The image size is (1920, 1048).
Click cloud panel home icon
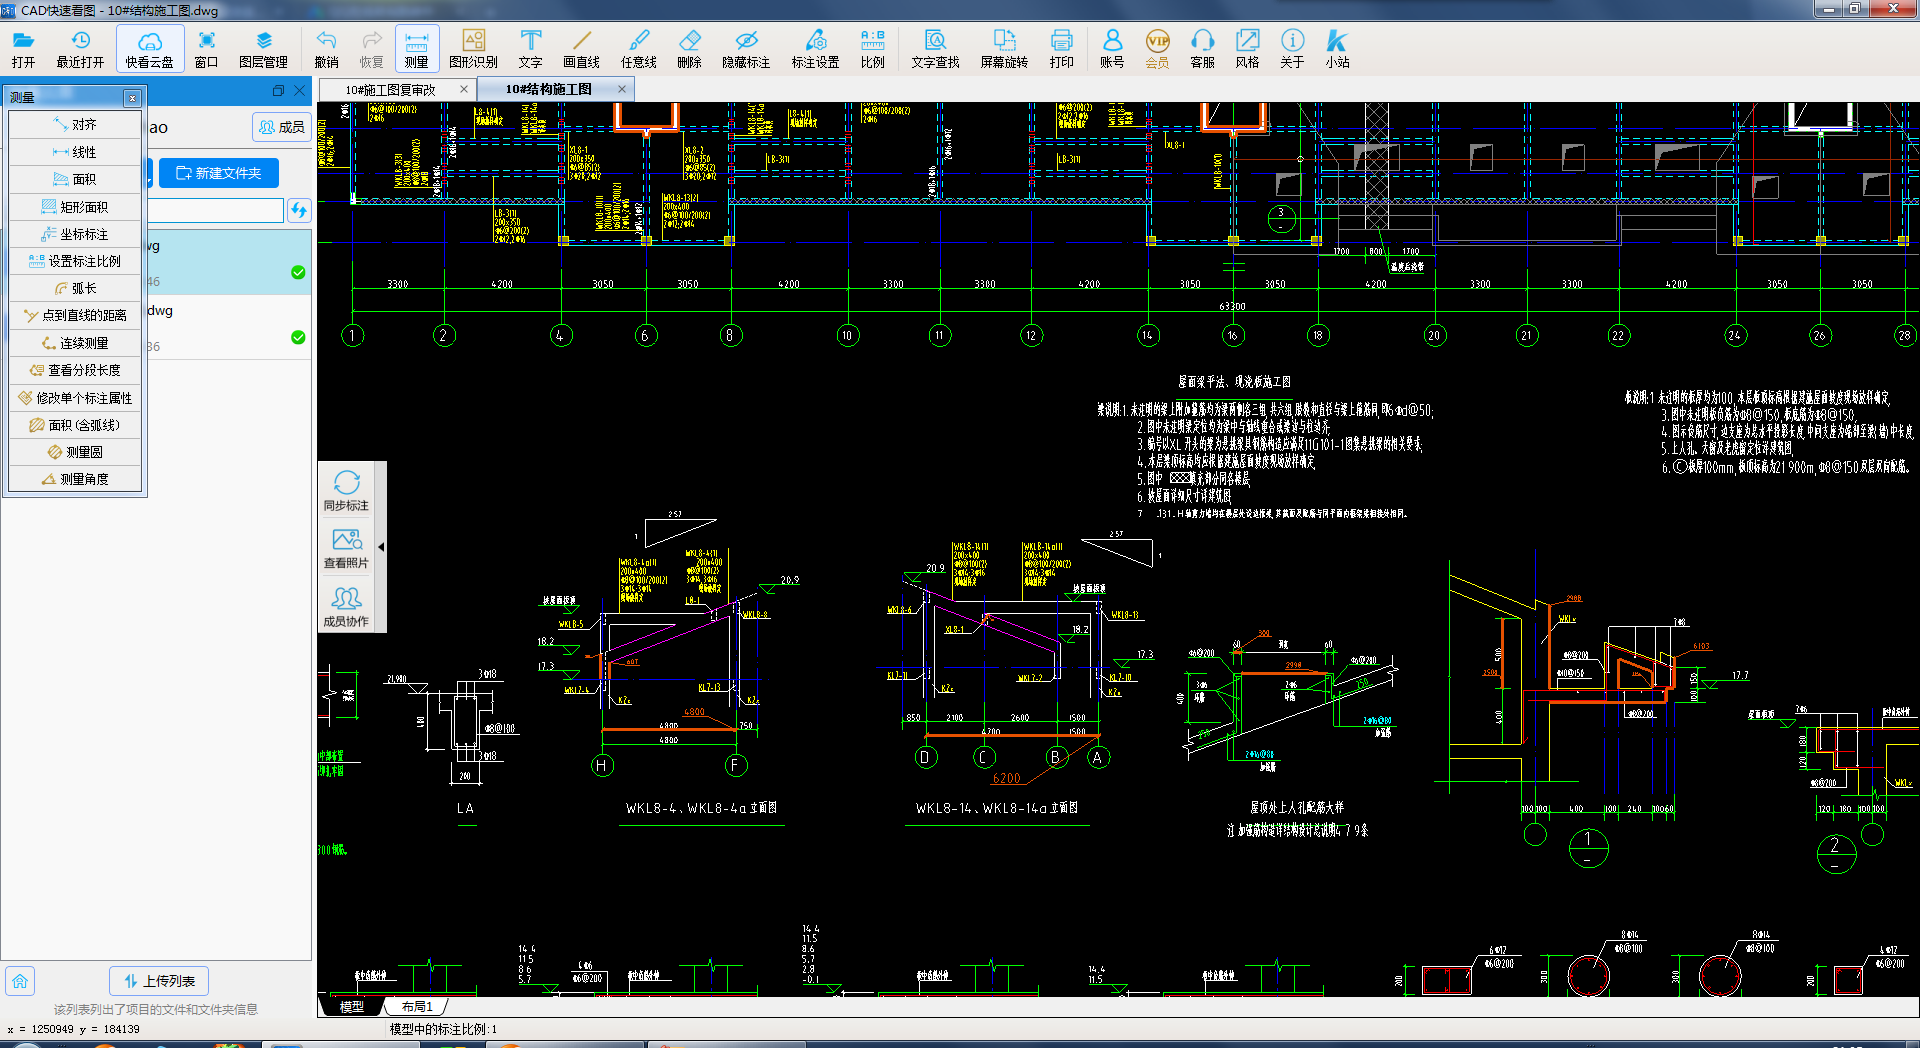(x=20, y=981)
